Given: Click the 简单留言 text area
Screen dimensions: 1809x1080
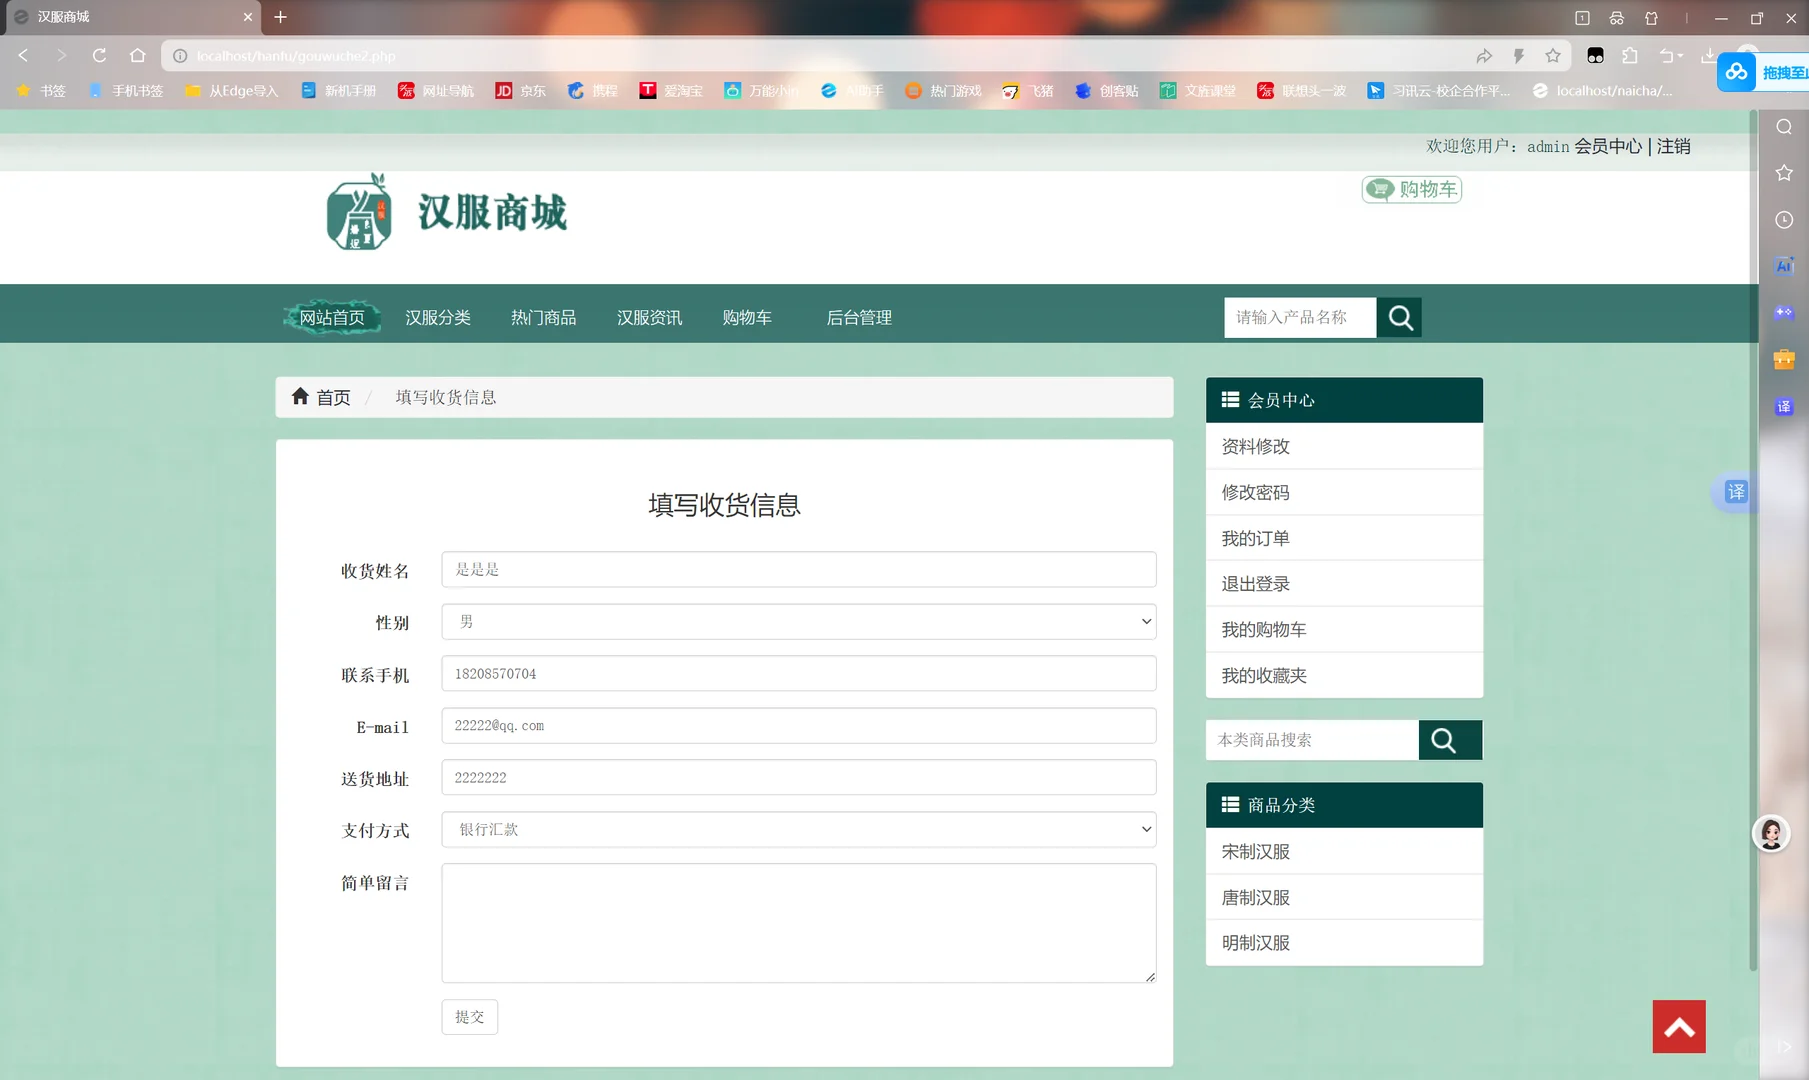Looking at the screenshot, I should [x=799, y=923].
